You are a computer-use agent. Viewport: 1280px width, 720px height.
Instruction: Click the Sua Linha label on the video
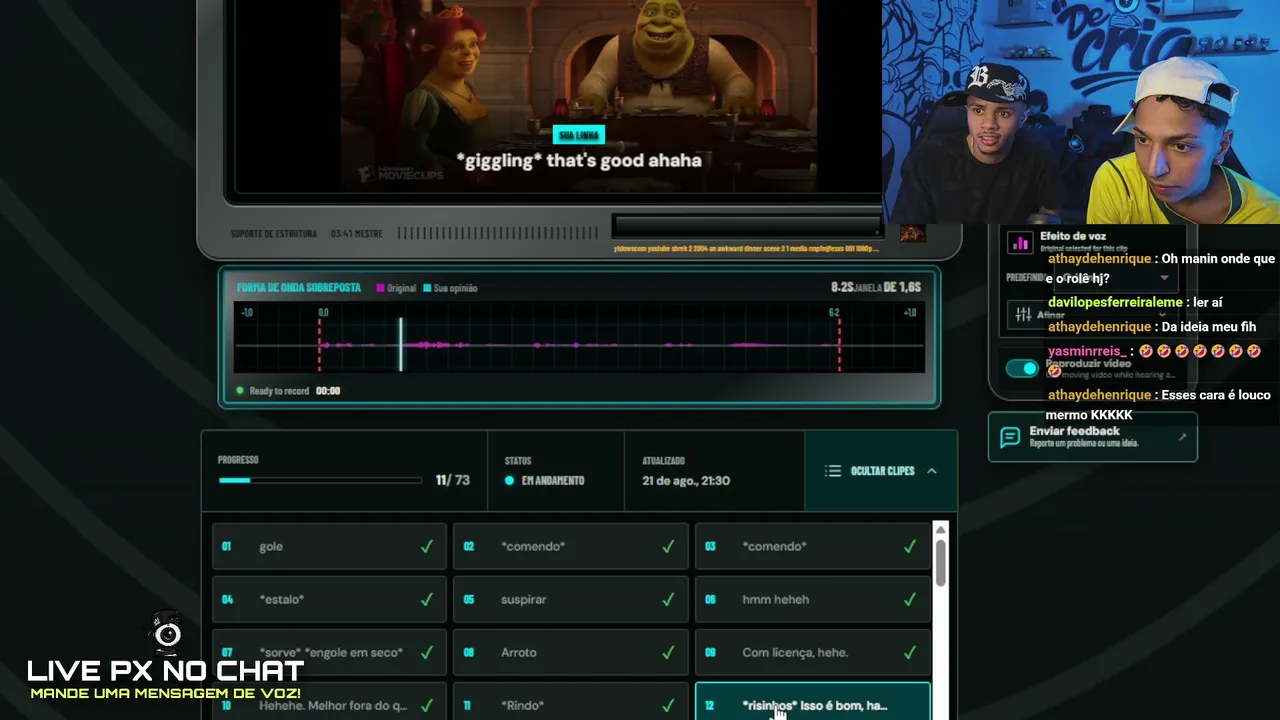click(x=579, y=135)
